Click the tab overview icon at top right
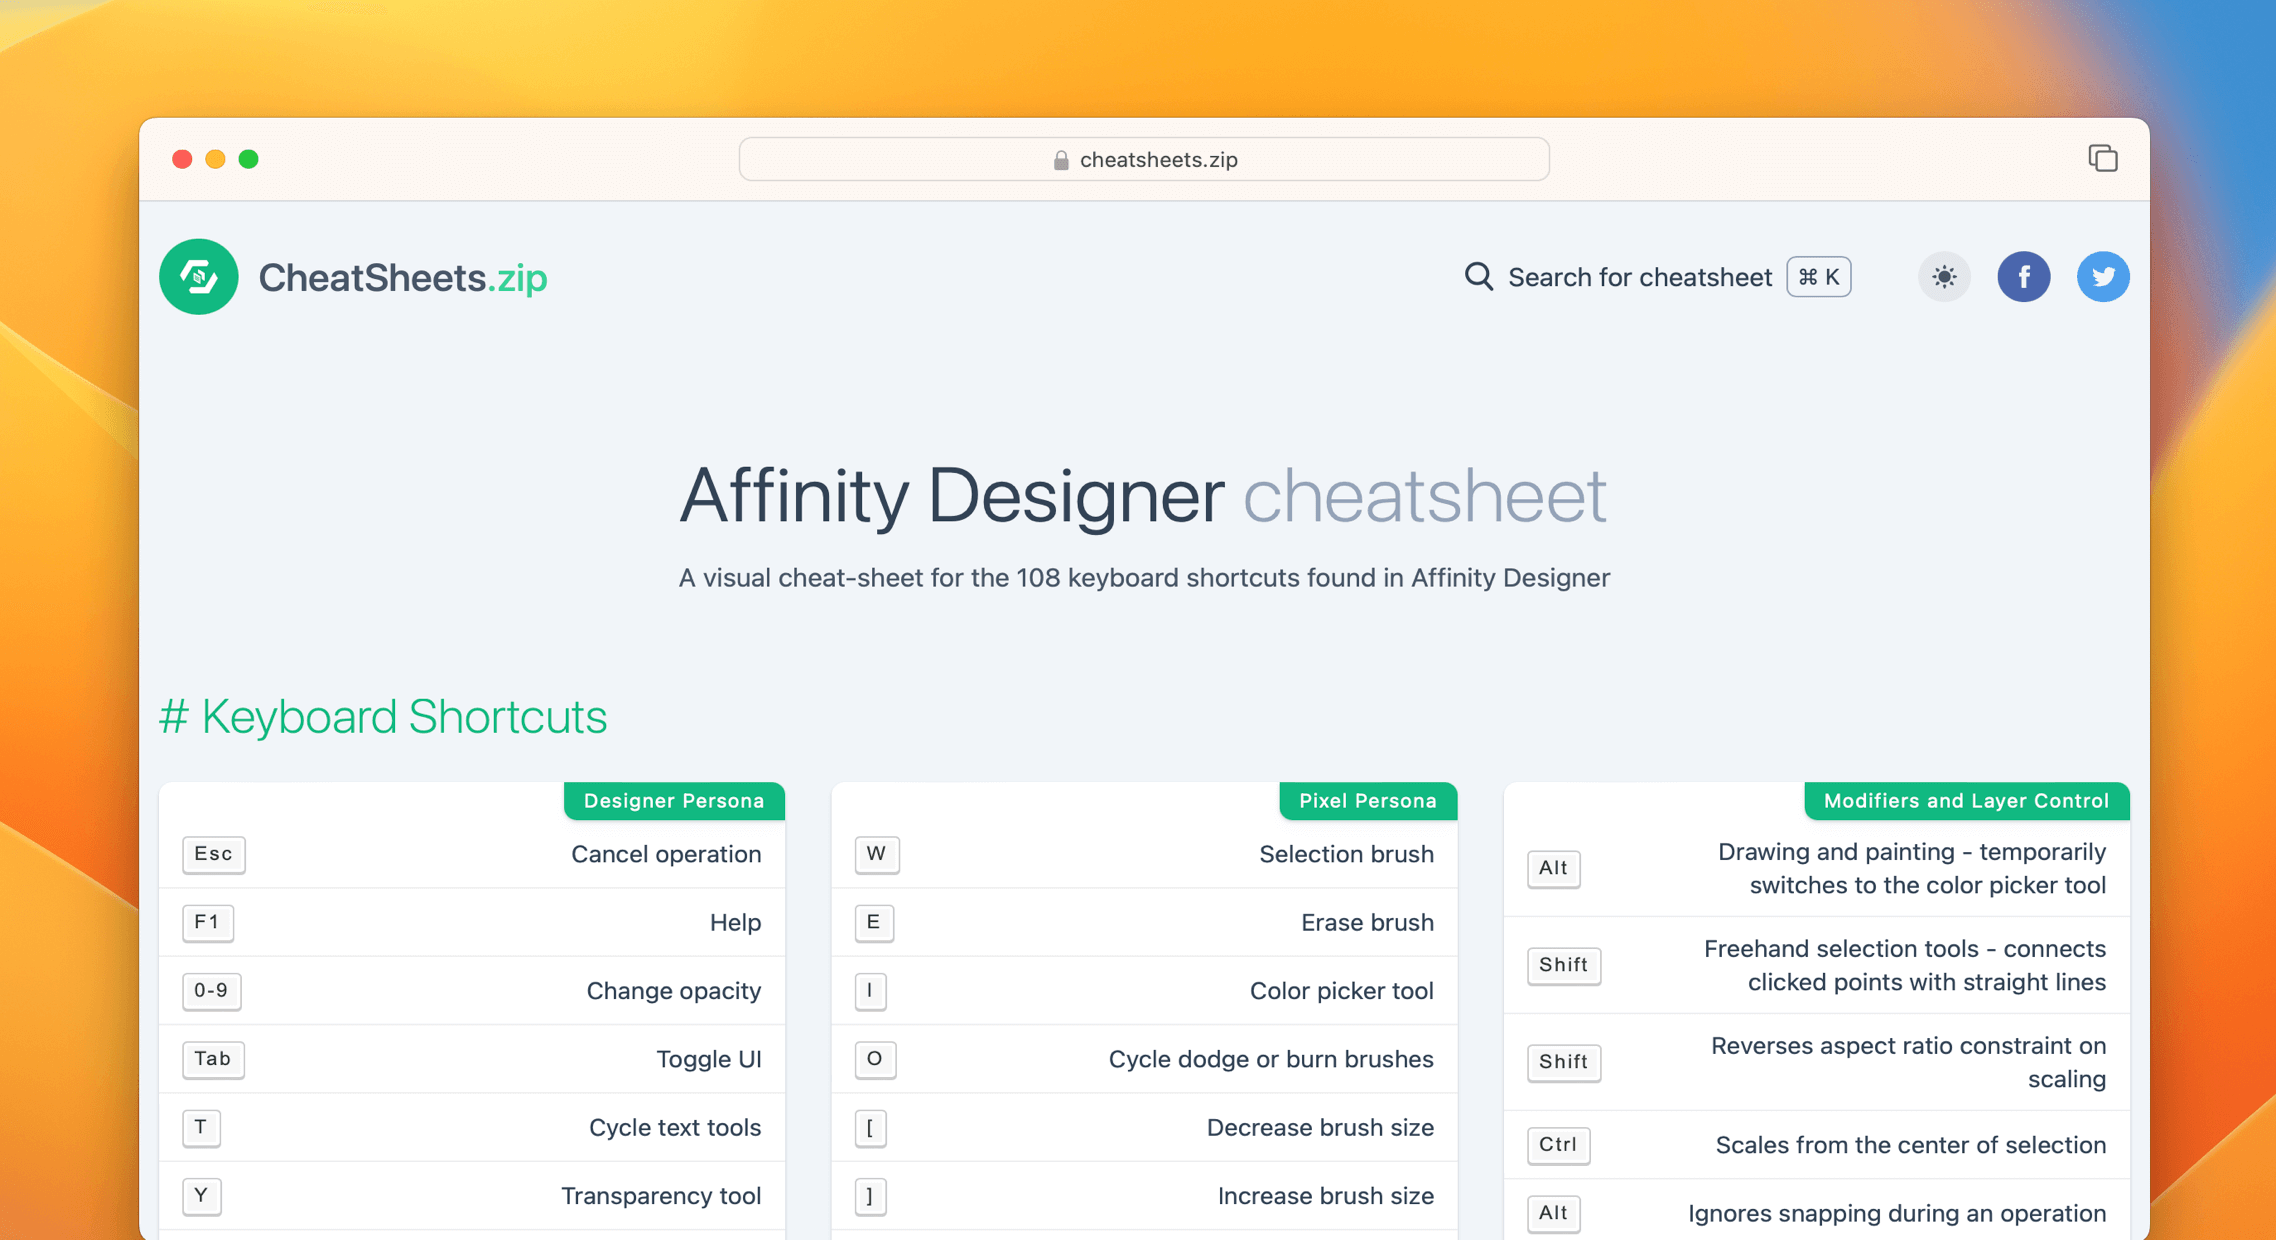The image size is (2276, 1240). click(2103, 158)
